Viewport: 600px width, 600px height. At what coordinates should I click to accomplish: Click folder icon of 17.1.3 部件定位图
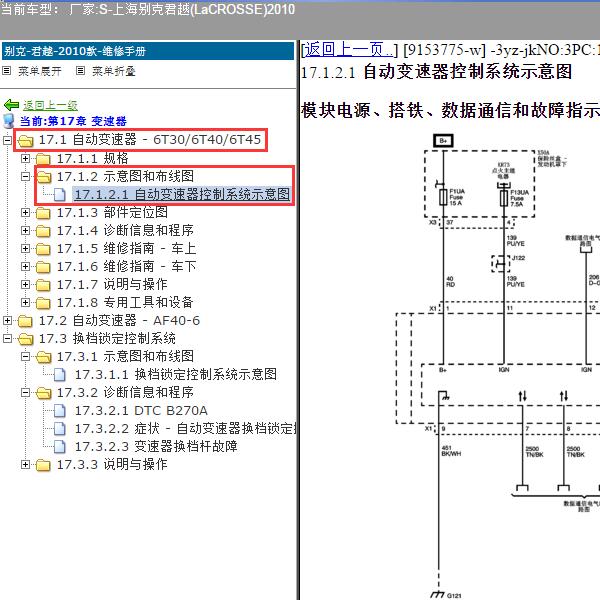click(x=43, y=213)
